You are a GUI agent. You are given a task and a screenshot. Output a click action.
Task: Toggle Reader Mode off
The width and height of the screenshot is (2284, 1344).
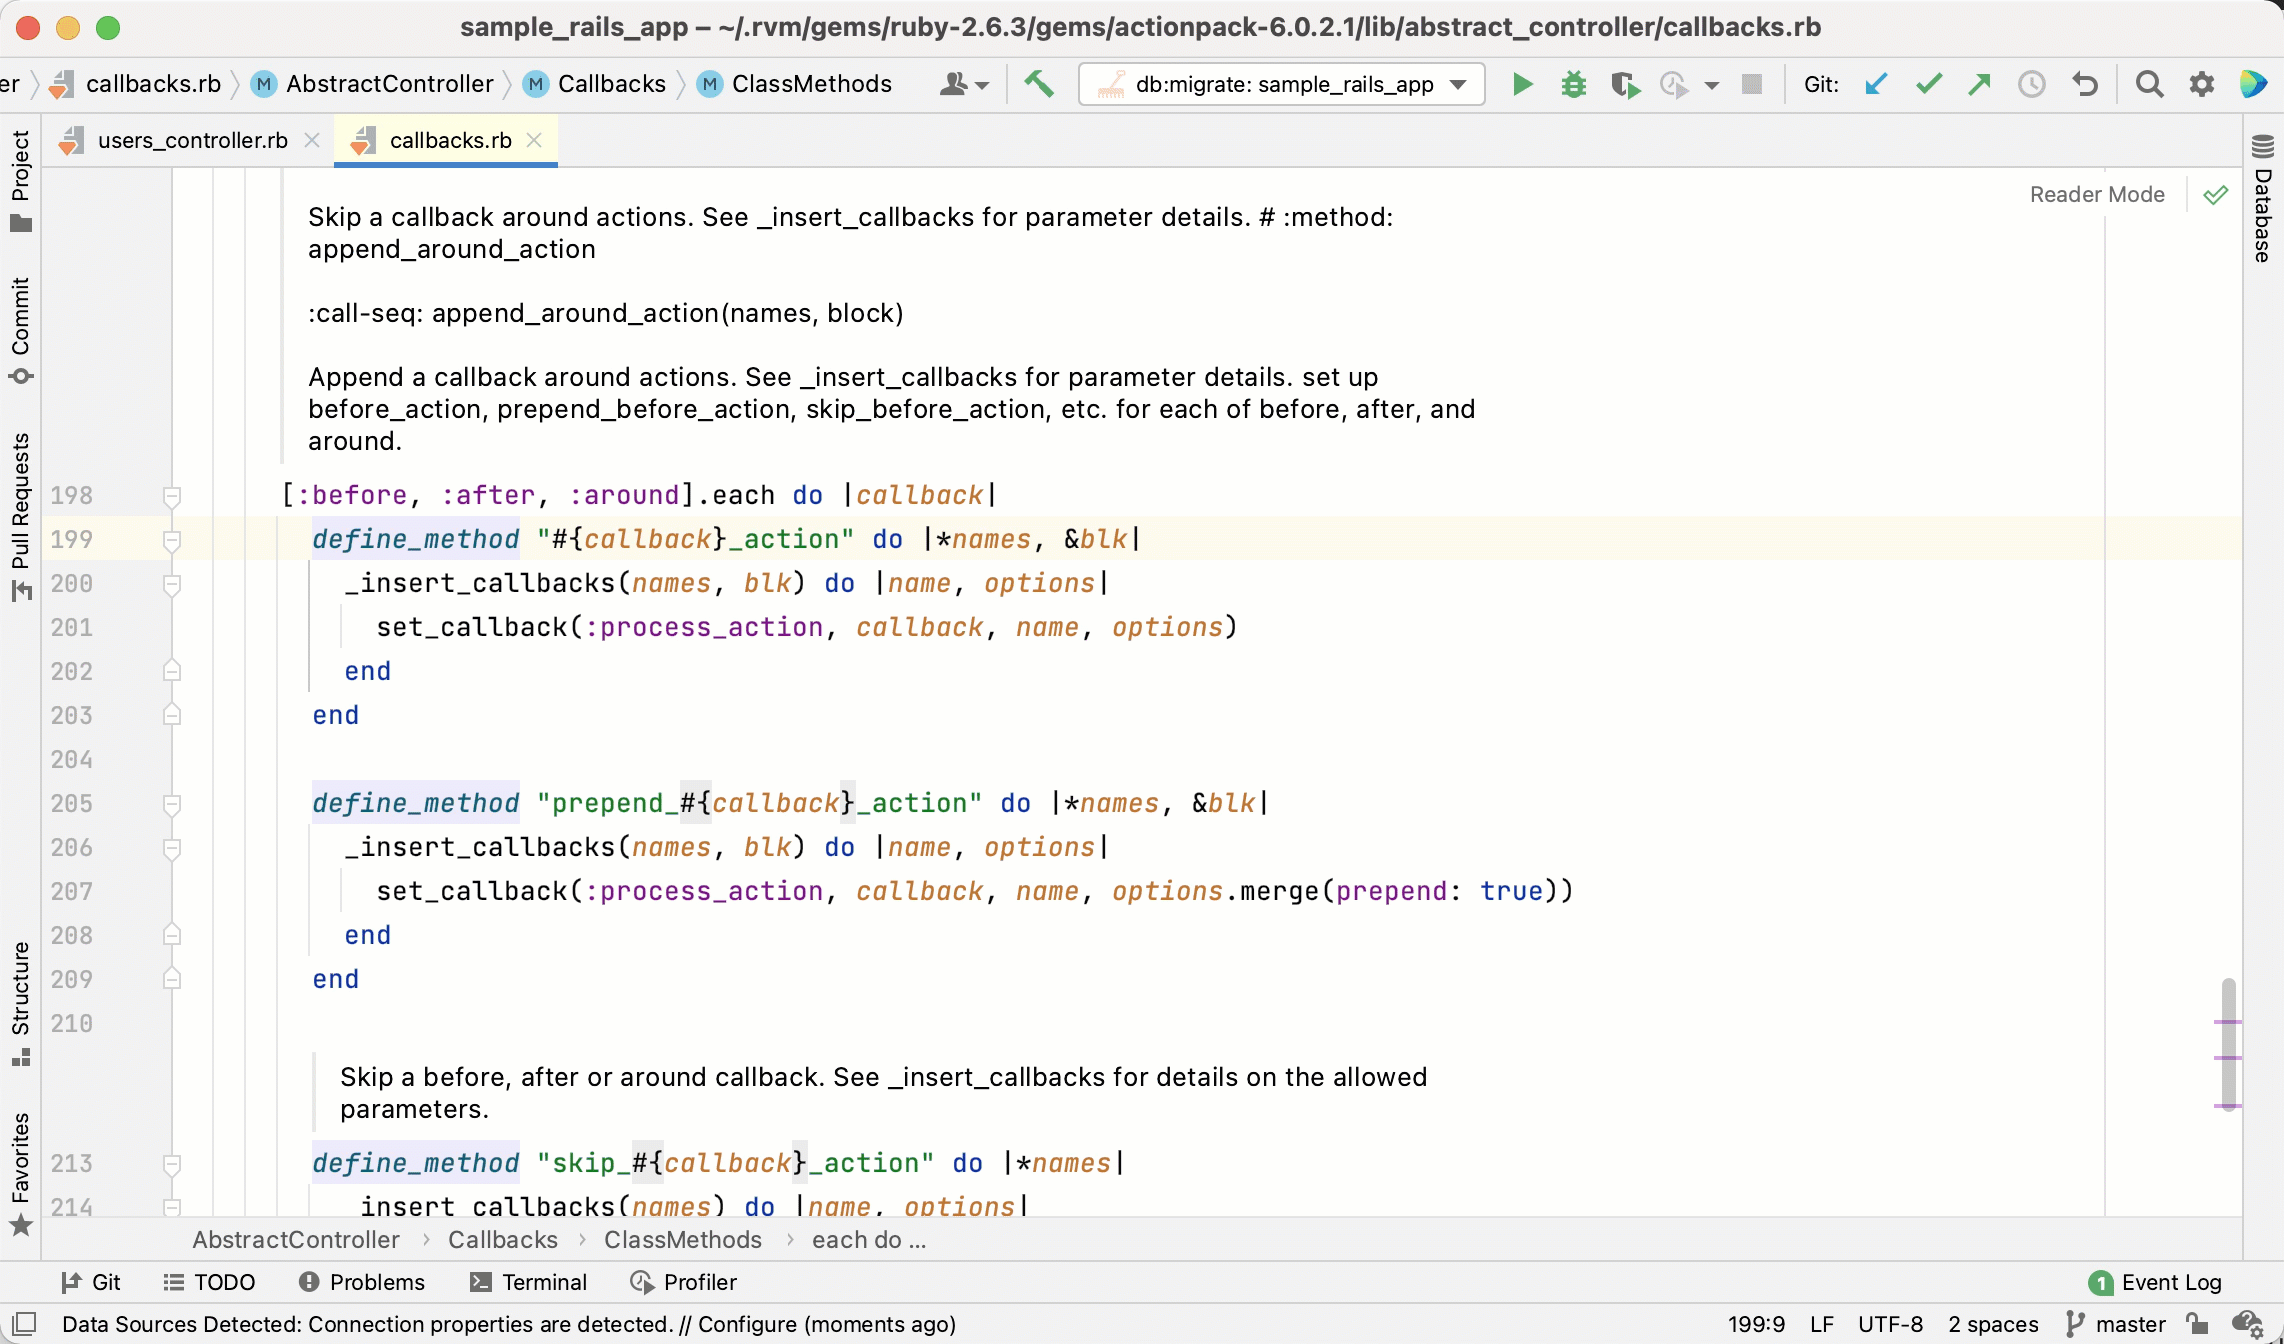click(x=2215, y=194)
